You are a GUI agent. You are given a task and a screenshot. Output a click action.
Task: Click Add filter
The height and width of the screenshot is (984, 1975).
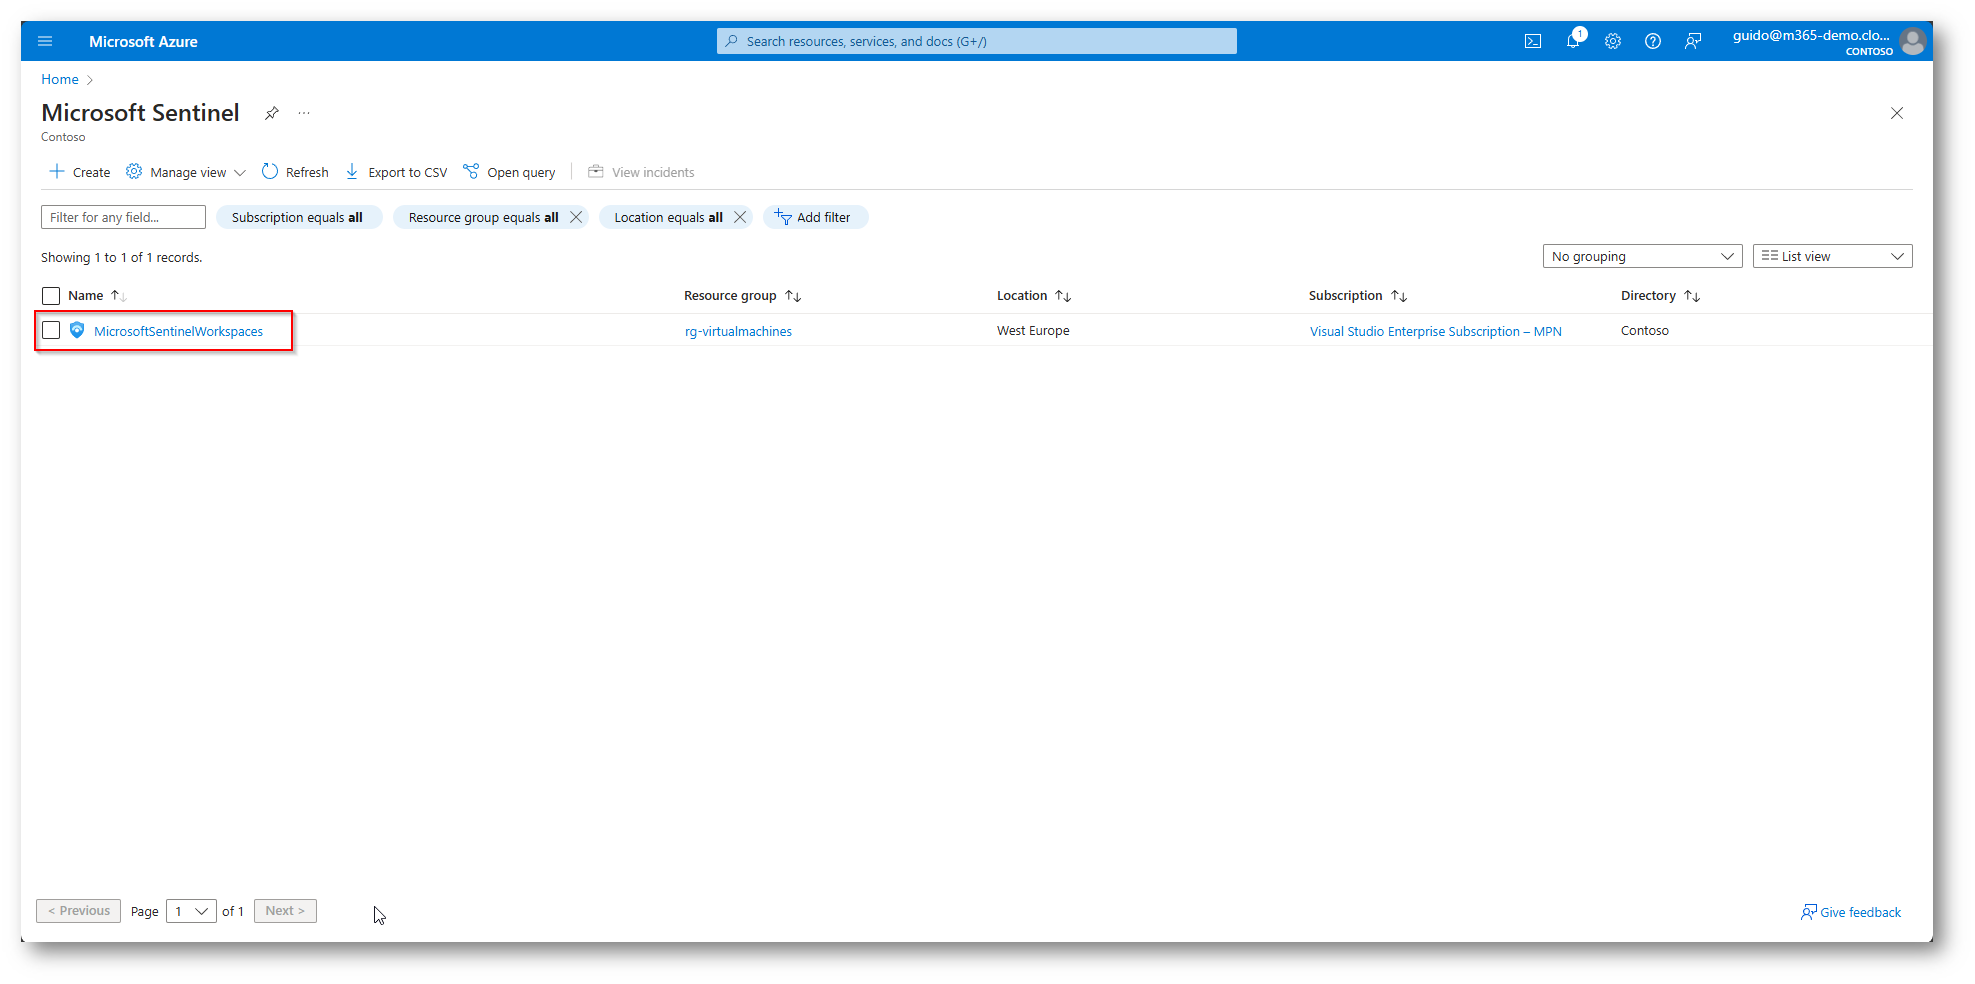pos(815,217)
